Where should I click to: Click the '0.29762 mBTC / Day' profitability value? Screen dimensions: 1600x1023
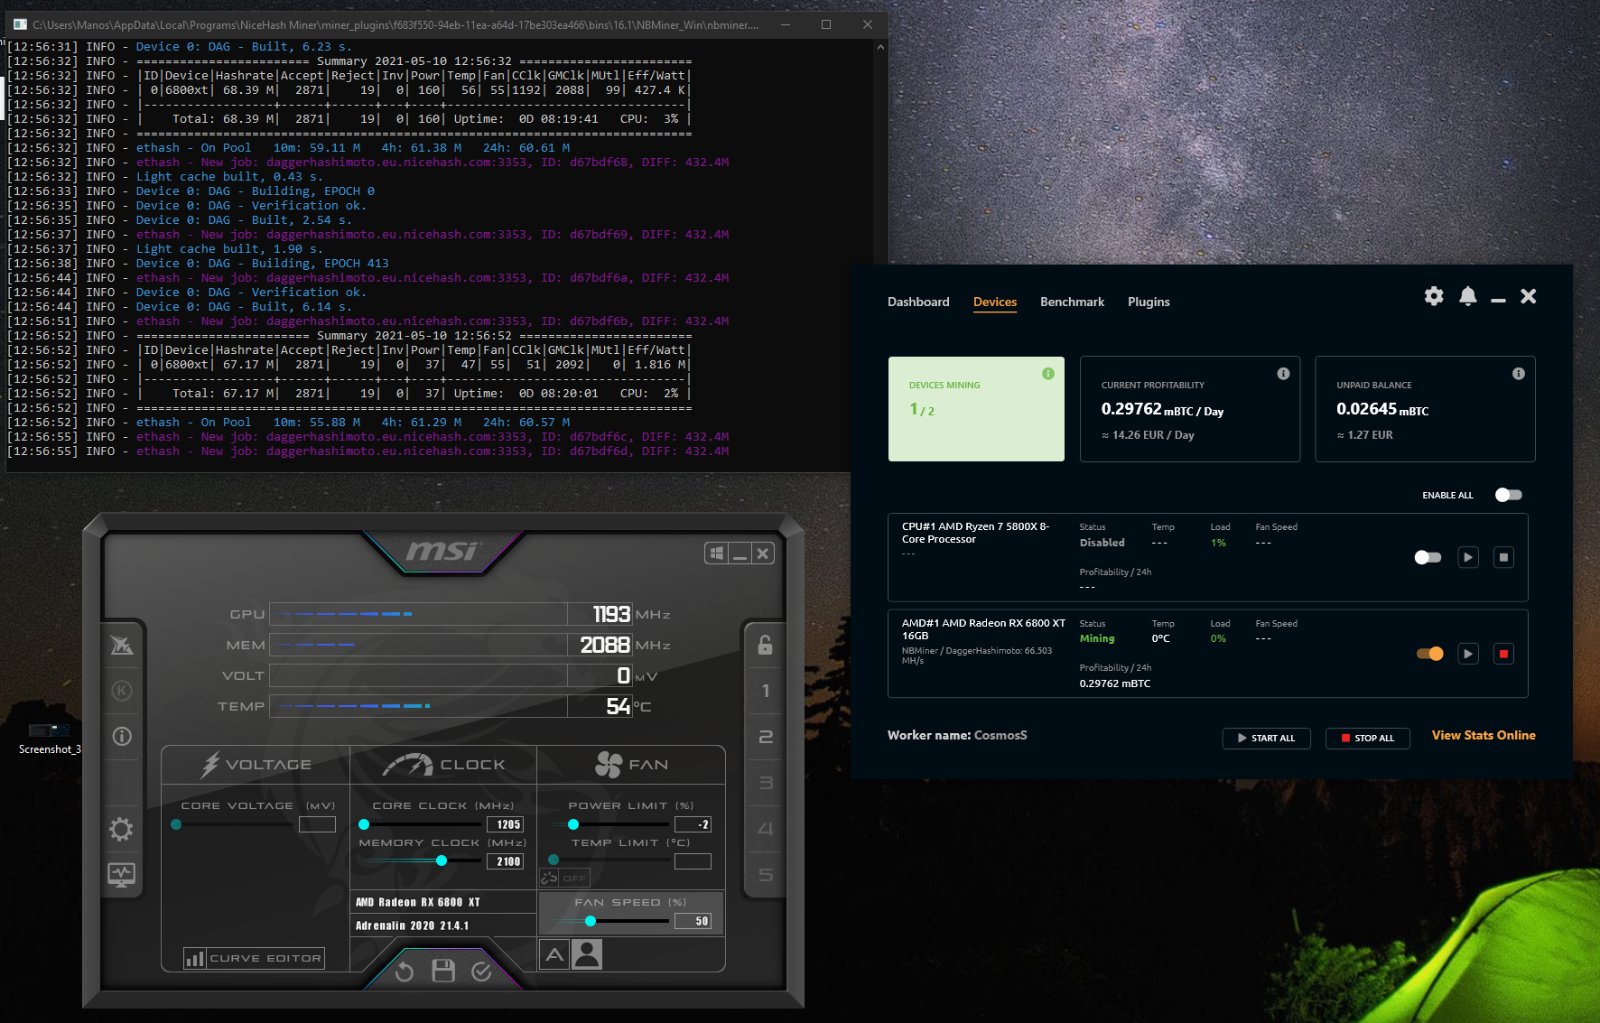point(1162,410)
